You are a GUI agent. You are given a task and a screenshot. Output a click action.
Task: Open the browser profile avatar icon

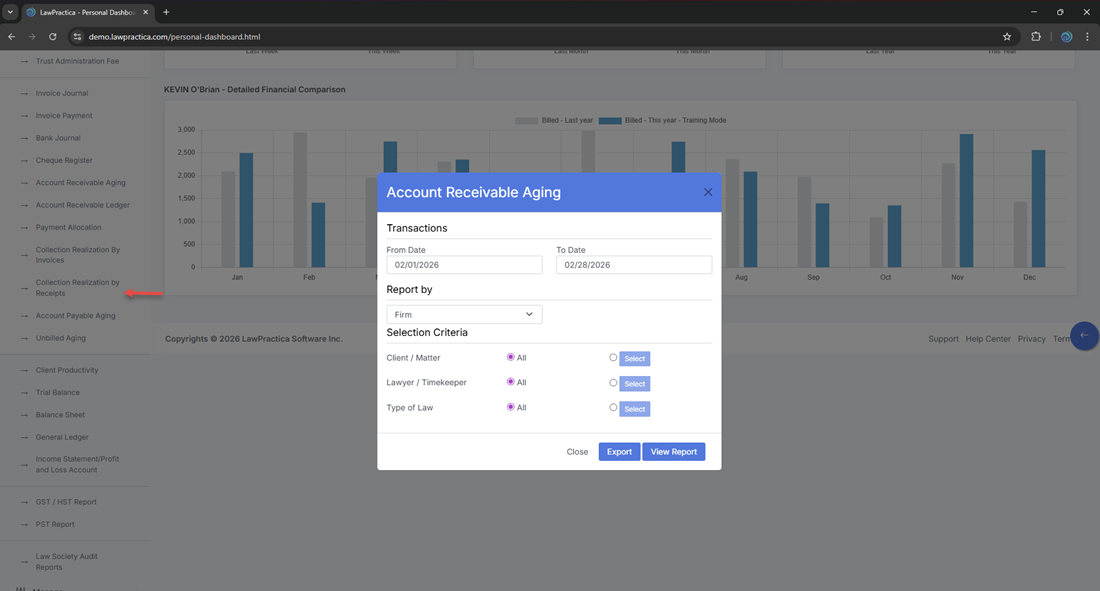(1066, 37)
